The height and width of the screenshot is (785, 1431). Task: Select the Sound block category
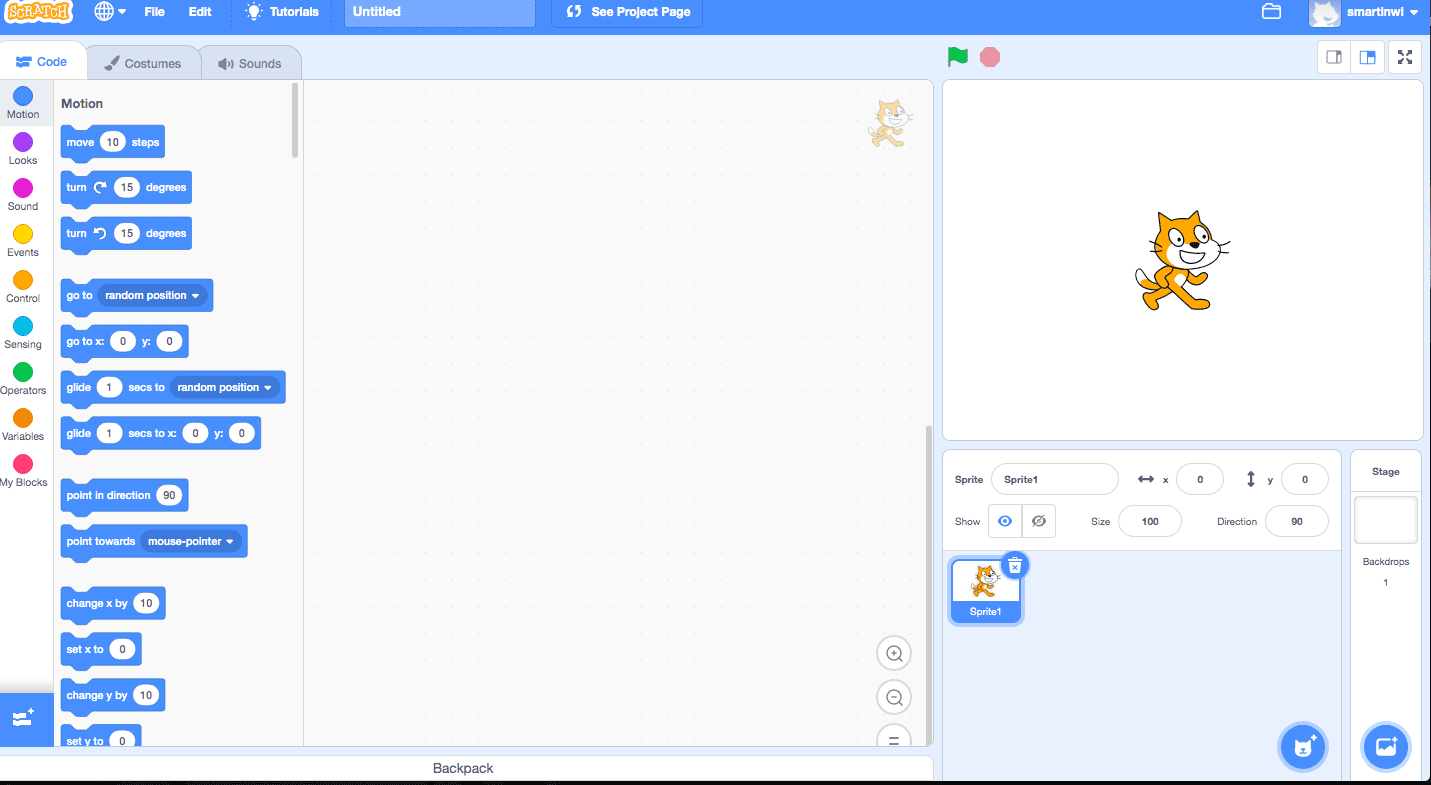click(x=23, y=195)
